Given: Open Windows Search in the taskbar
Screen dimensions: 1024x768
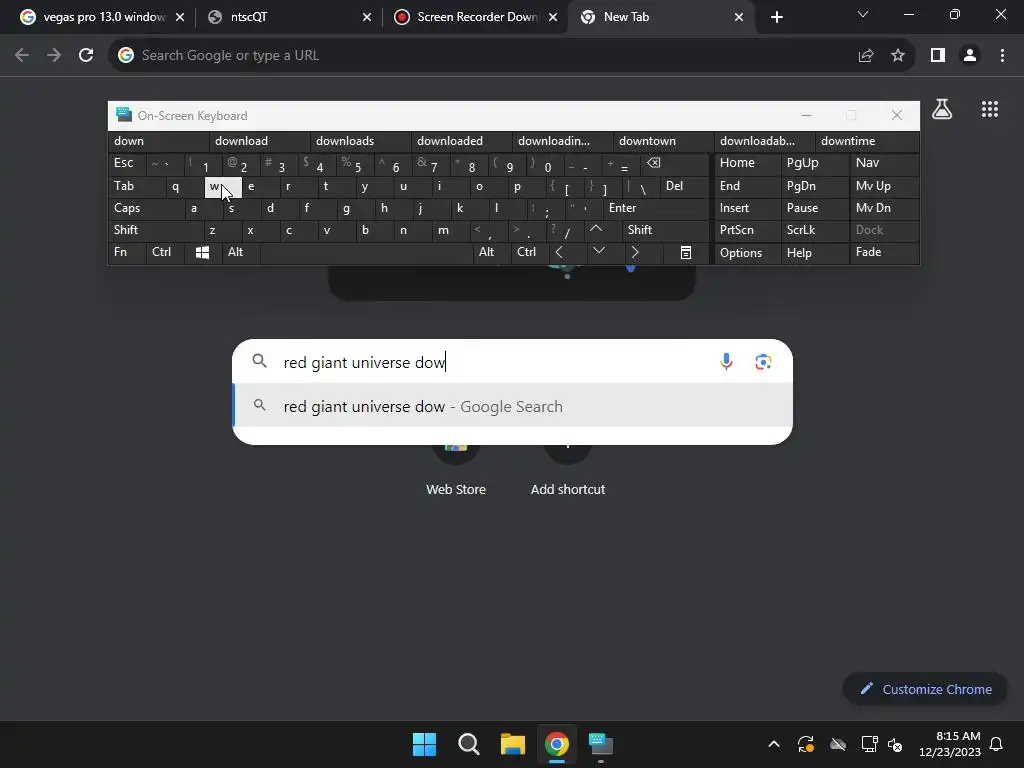Looking at the screenshot, I should (x=469, y=744).
